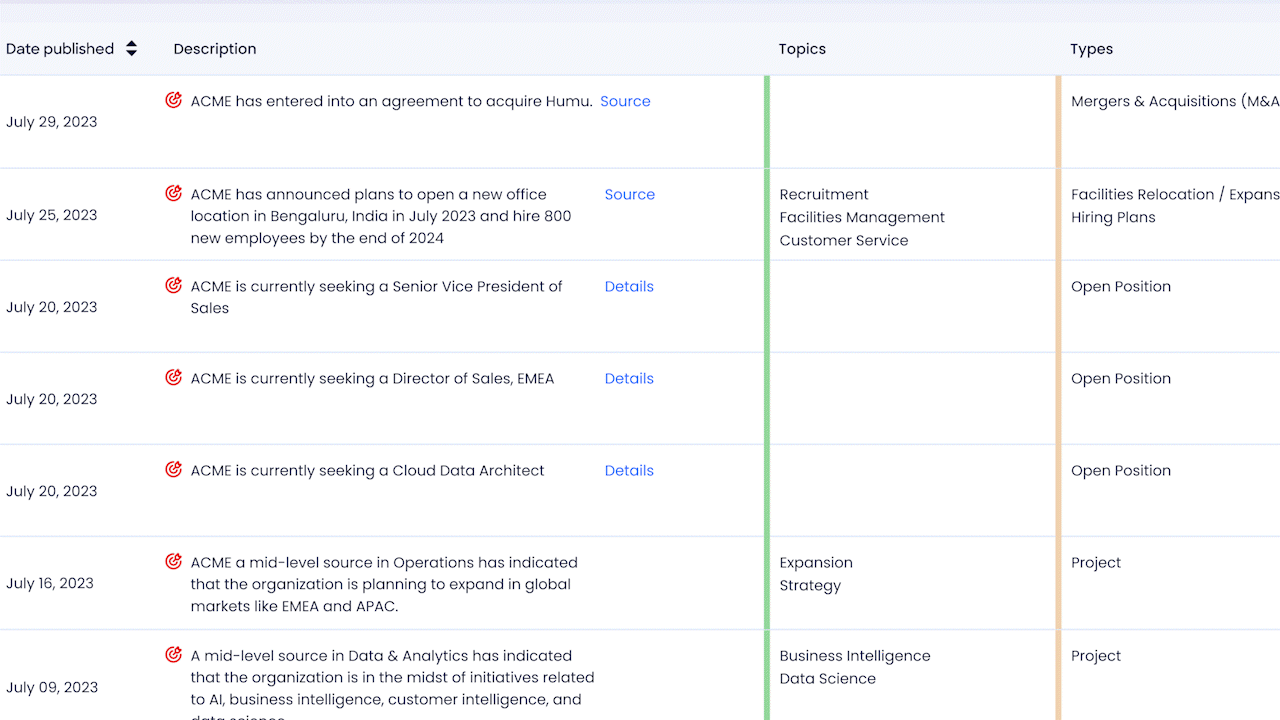This screenshot has height=720, width=1280.
Task: Select the signal icon on the global markets expansion row
Action: coord(173,561)
